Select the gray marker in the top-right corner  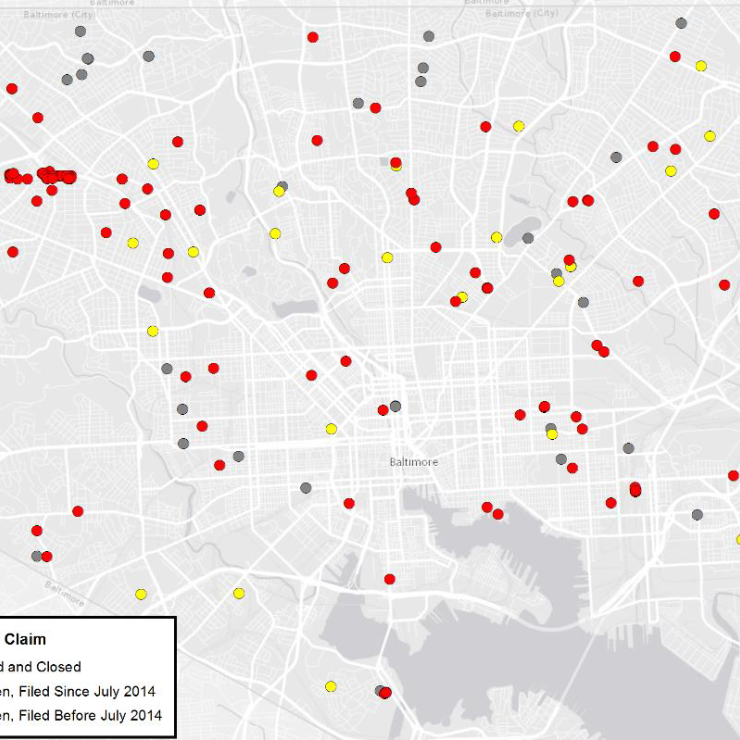point(681,23)
